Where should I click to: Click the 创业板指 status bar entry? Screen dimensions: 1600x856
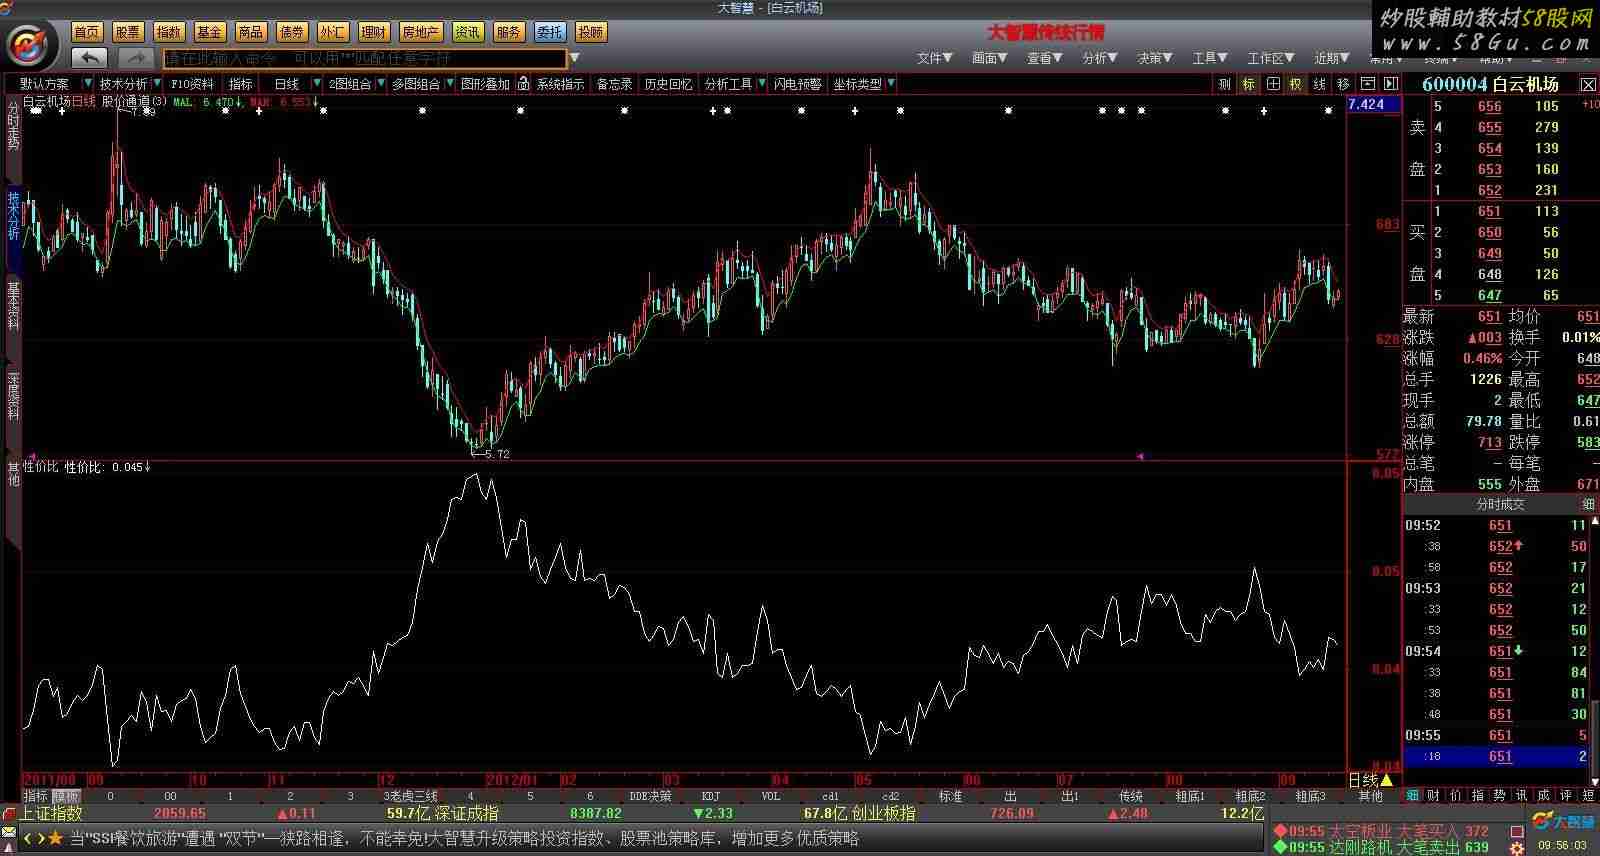click(x=883, y=814)
